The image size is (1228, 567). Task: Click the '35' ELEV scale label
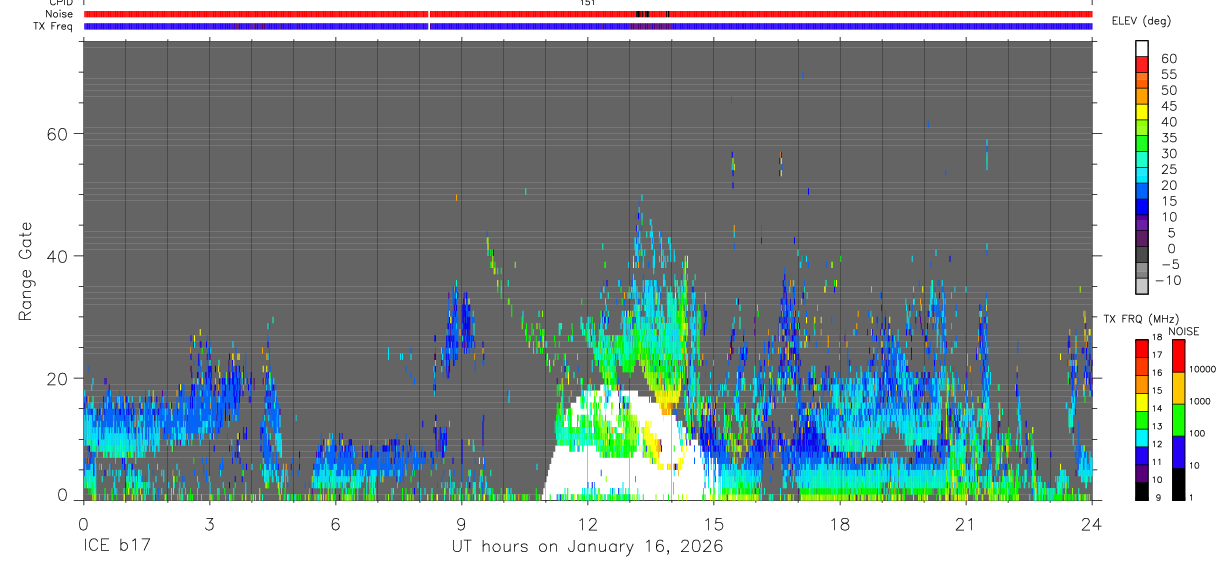[1167, 137]
